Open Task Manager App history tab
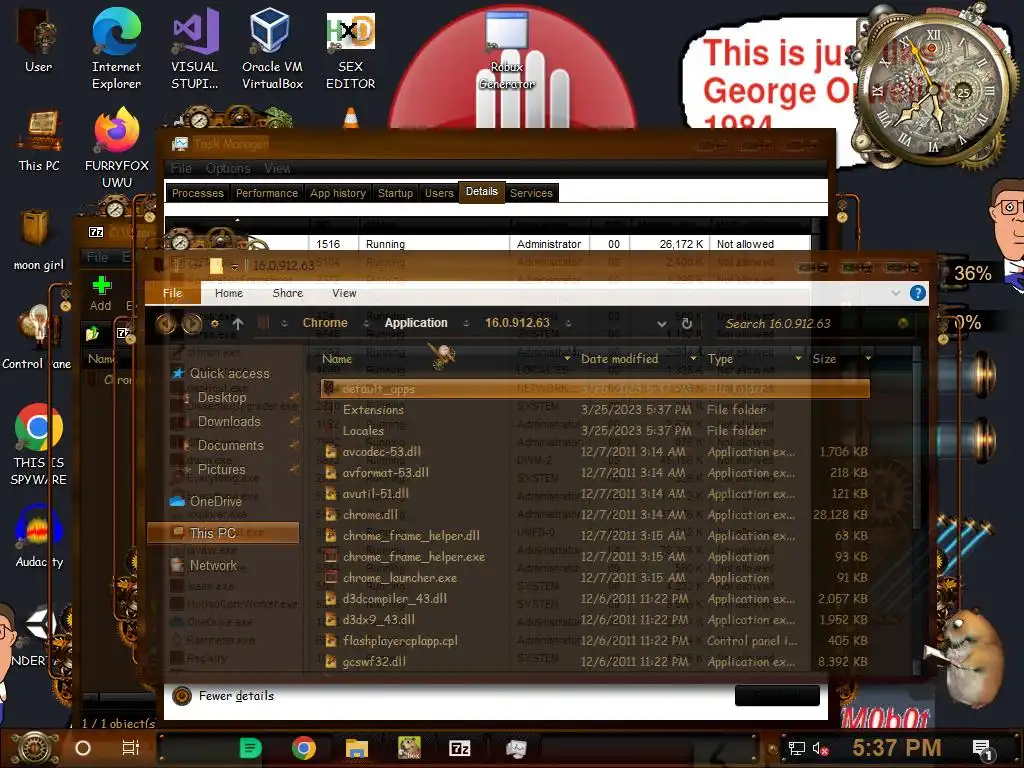Image resolution: width=1024 pixels, height=768 pixels. [x=338, y=193]
